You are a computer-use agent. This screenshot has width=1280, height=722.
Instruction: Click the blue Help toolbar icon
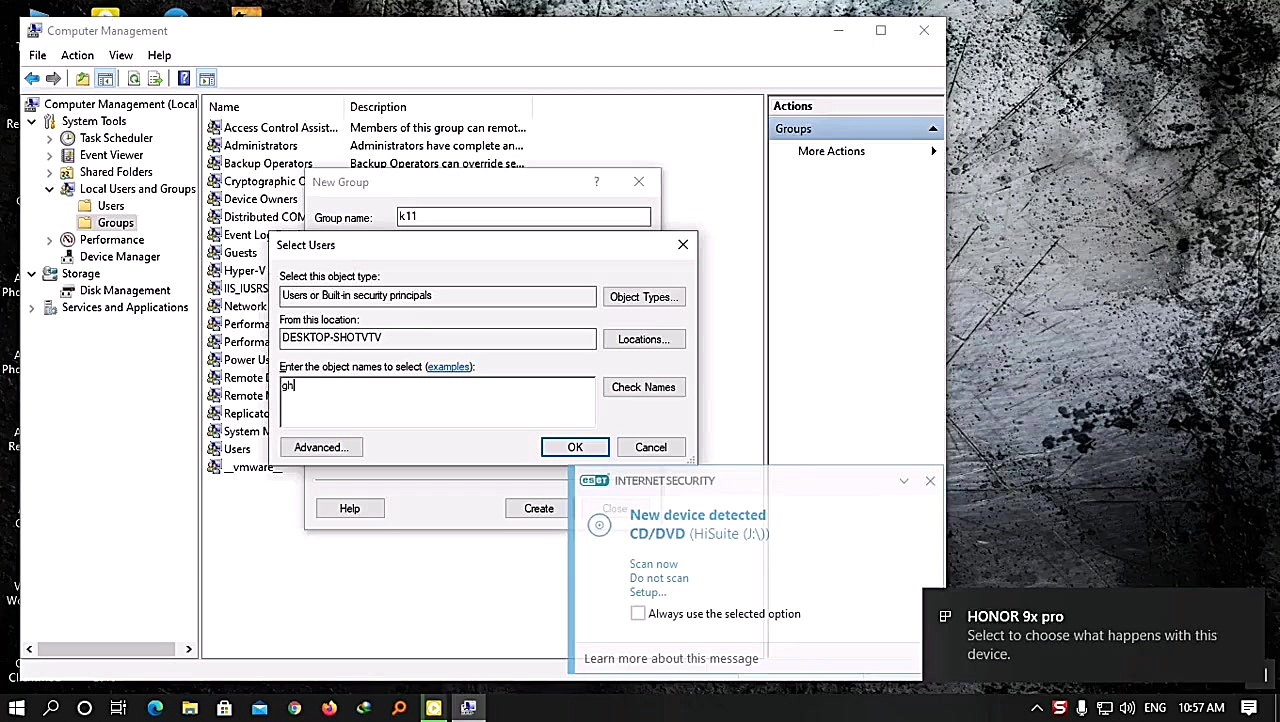tap(184, 79)
